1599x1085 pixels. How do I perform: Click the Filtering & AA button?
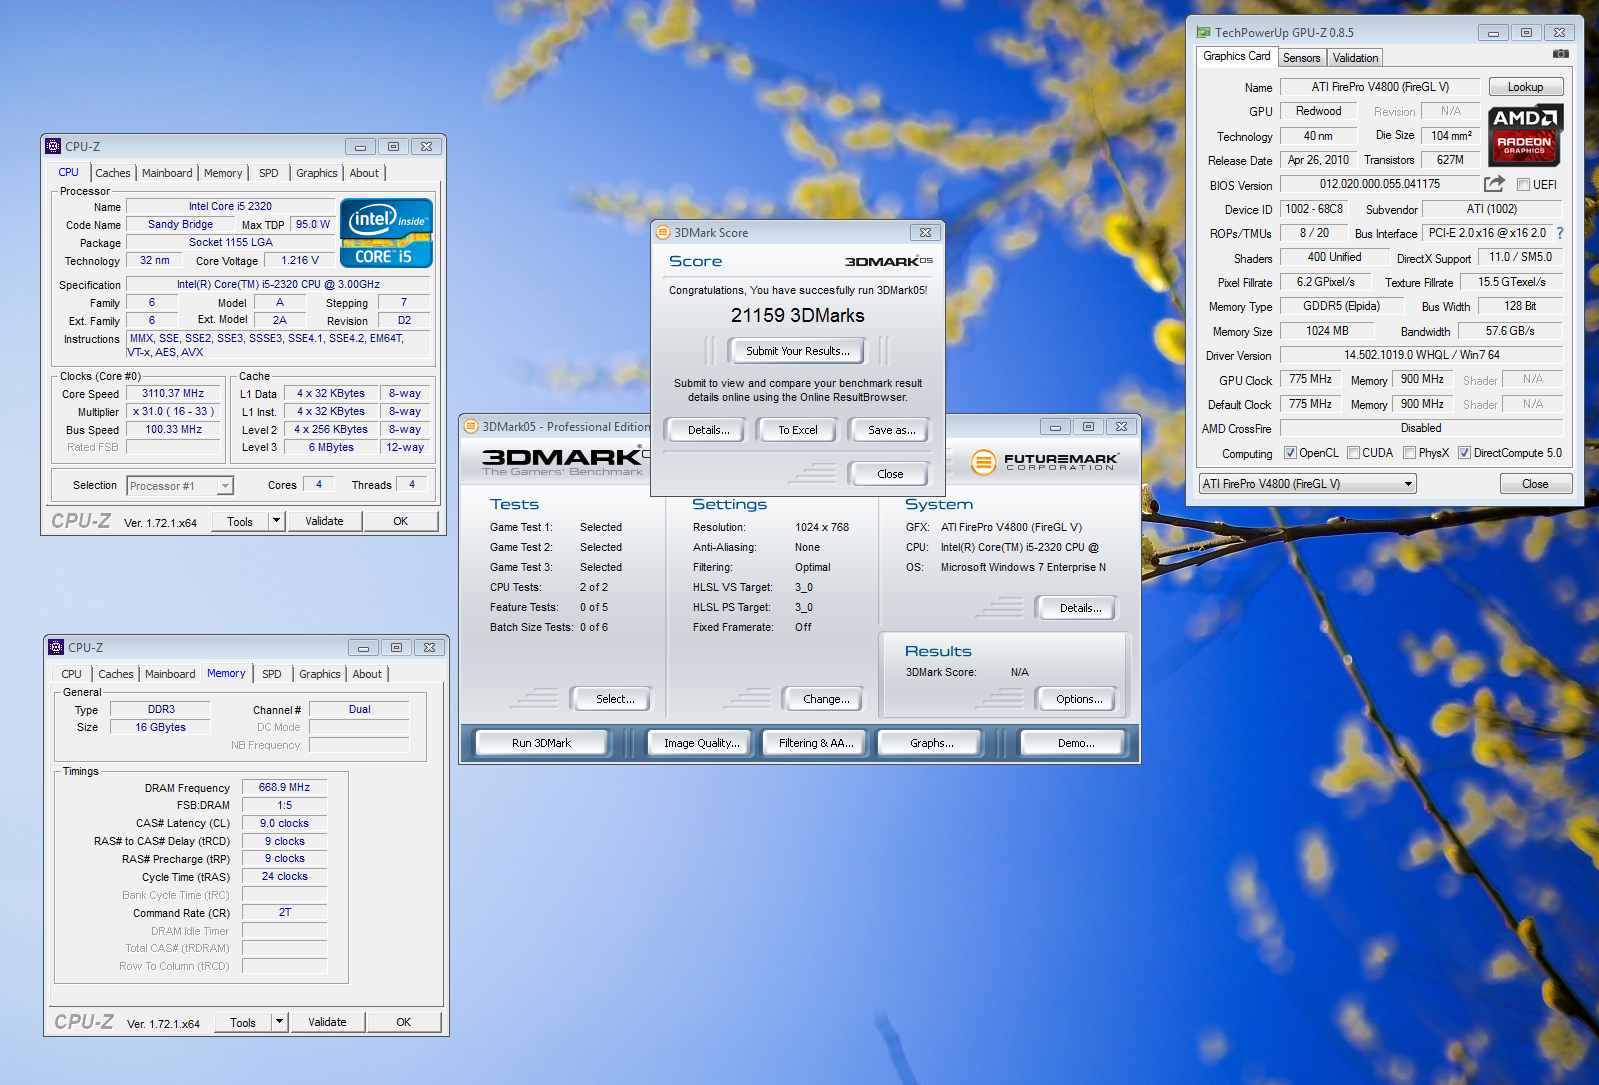(x=816, y=743)
